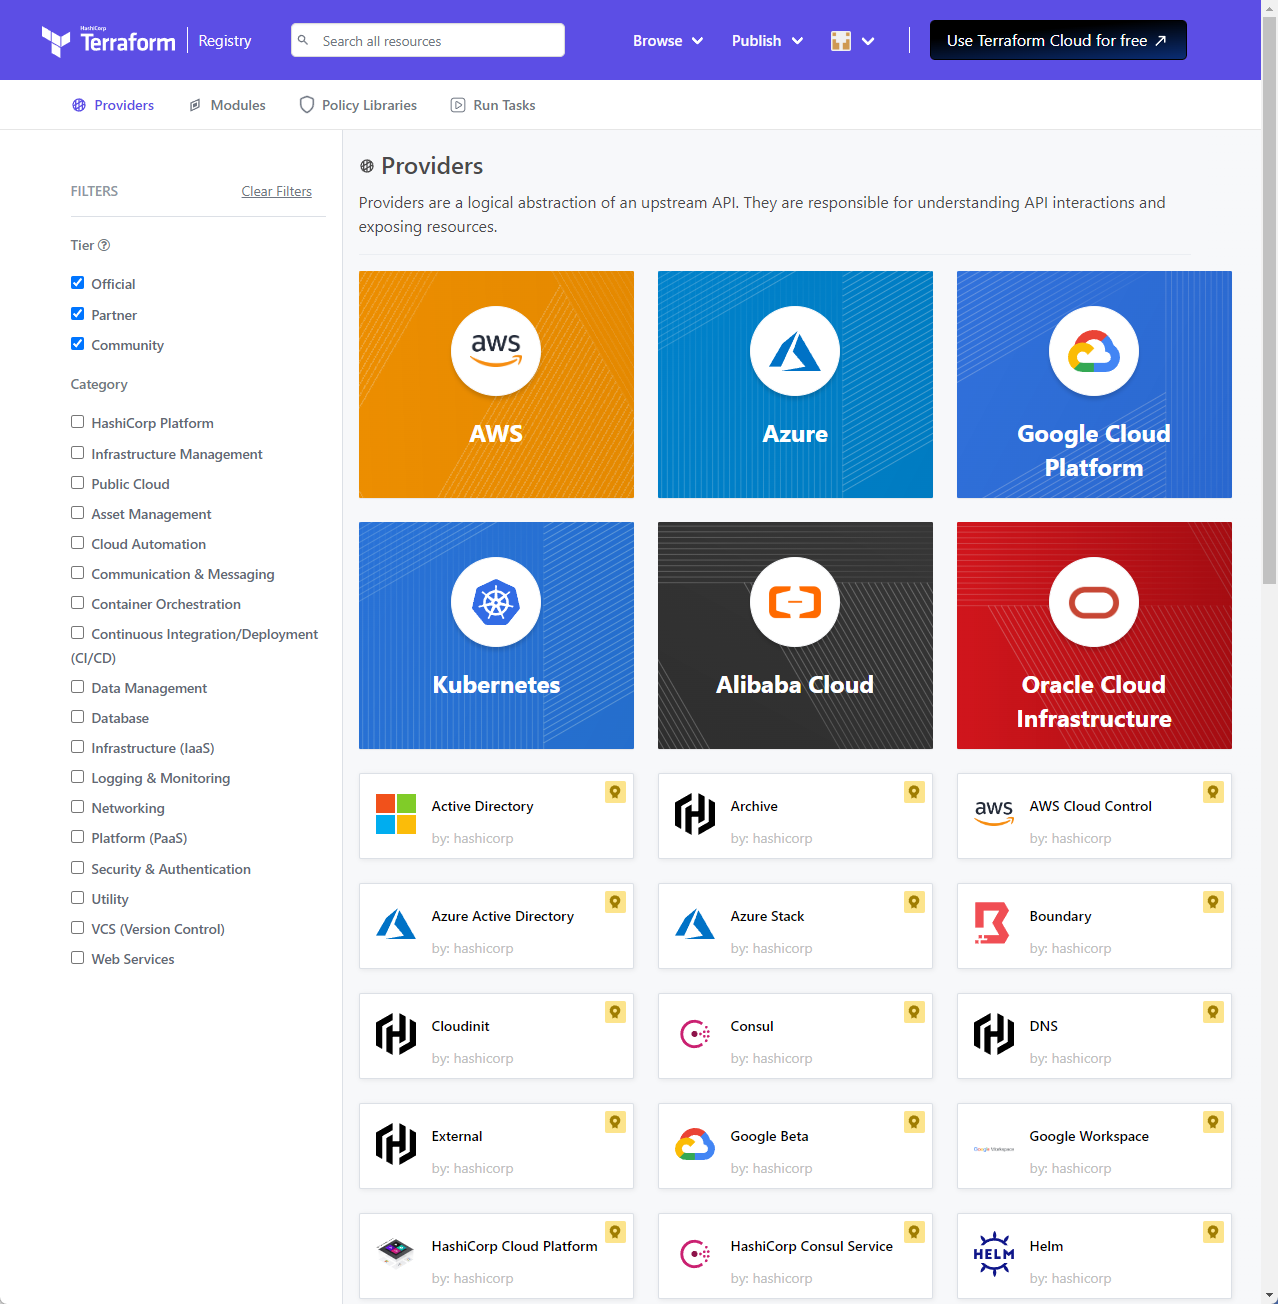
Task: Click official badge on Active Directory card
Action: click(615, 792)
